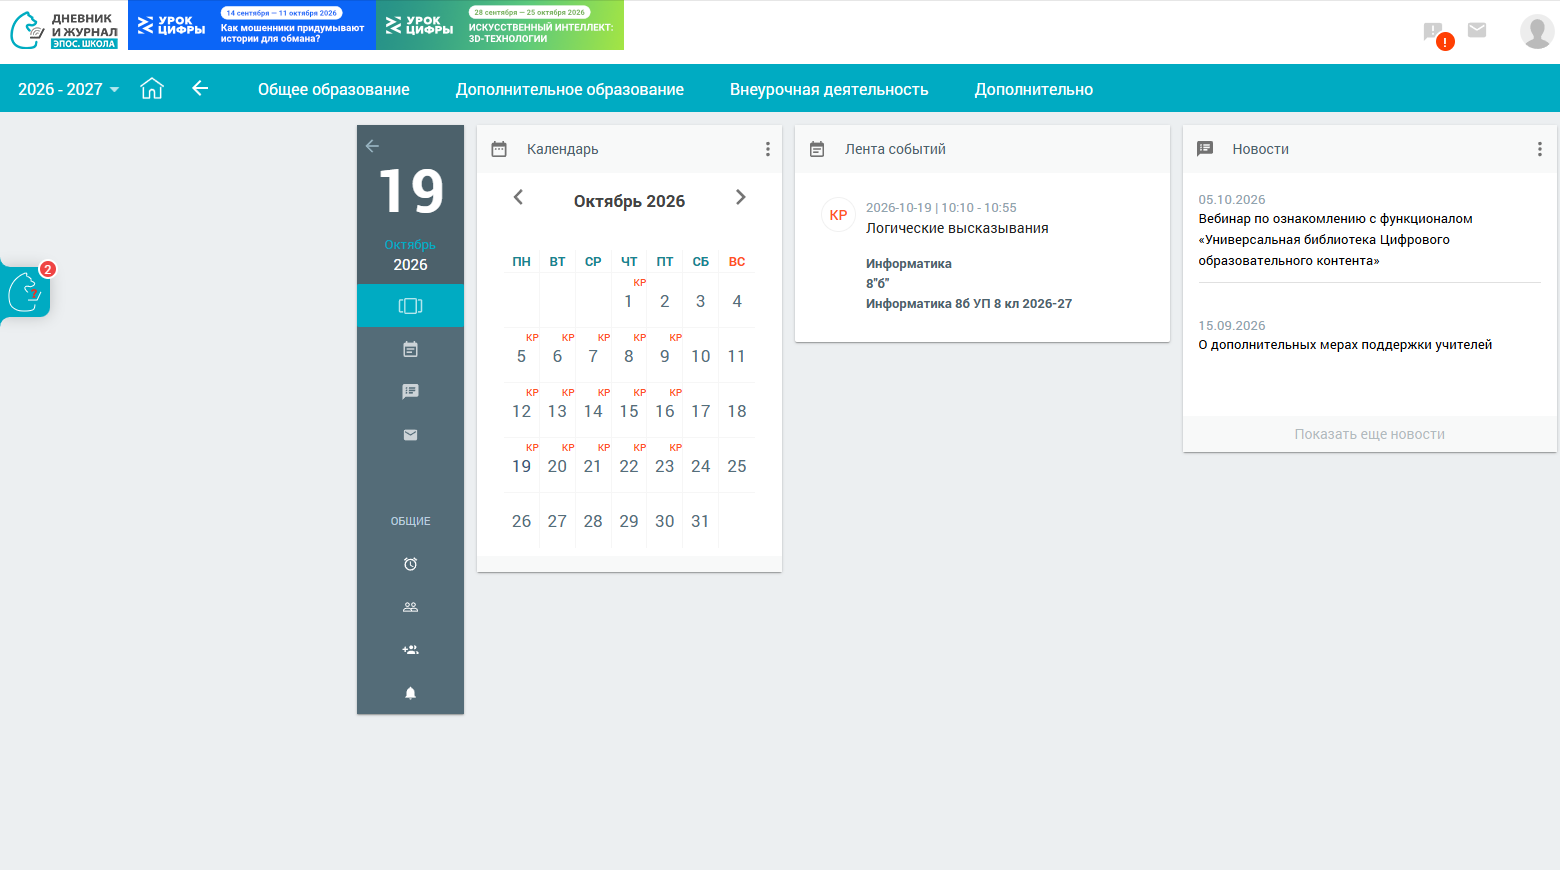Go to previous month in calendar
Image resolution: width=1560 pixels, height=870 pixels.
pyautogui.click(x=518, y=197)
